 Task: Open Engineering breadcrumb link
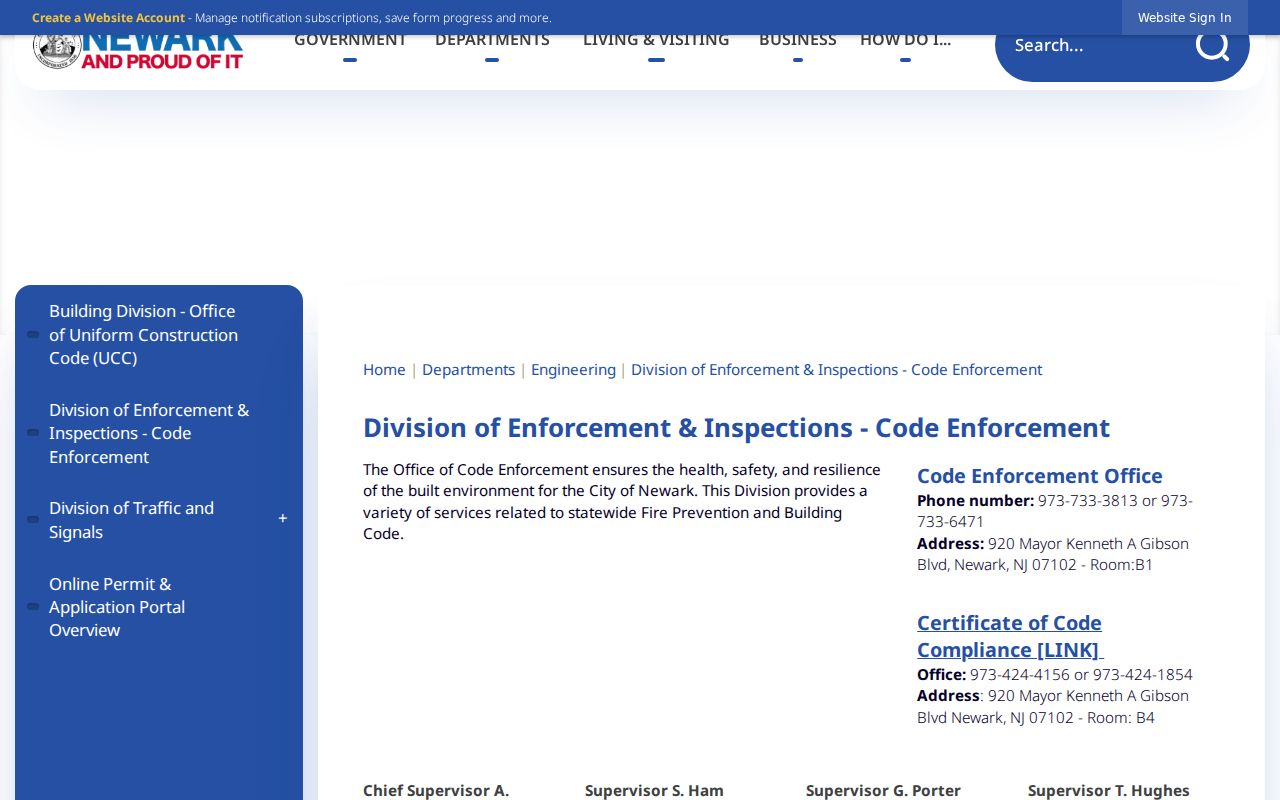tap(573, 370)
